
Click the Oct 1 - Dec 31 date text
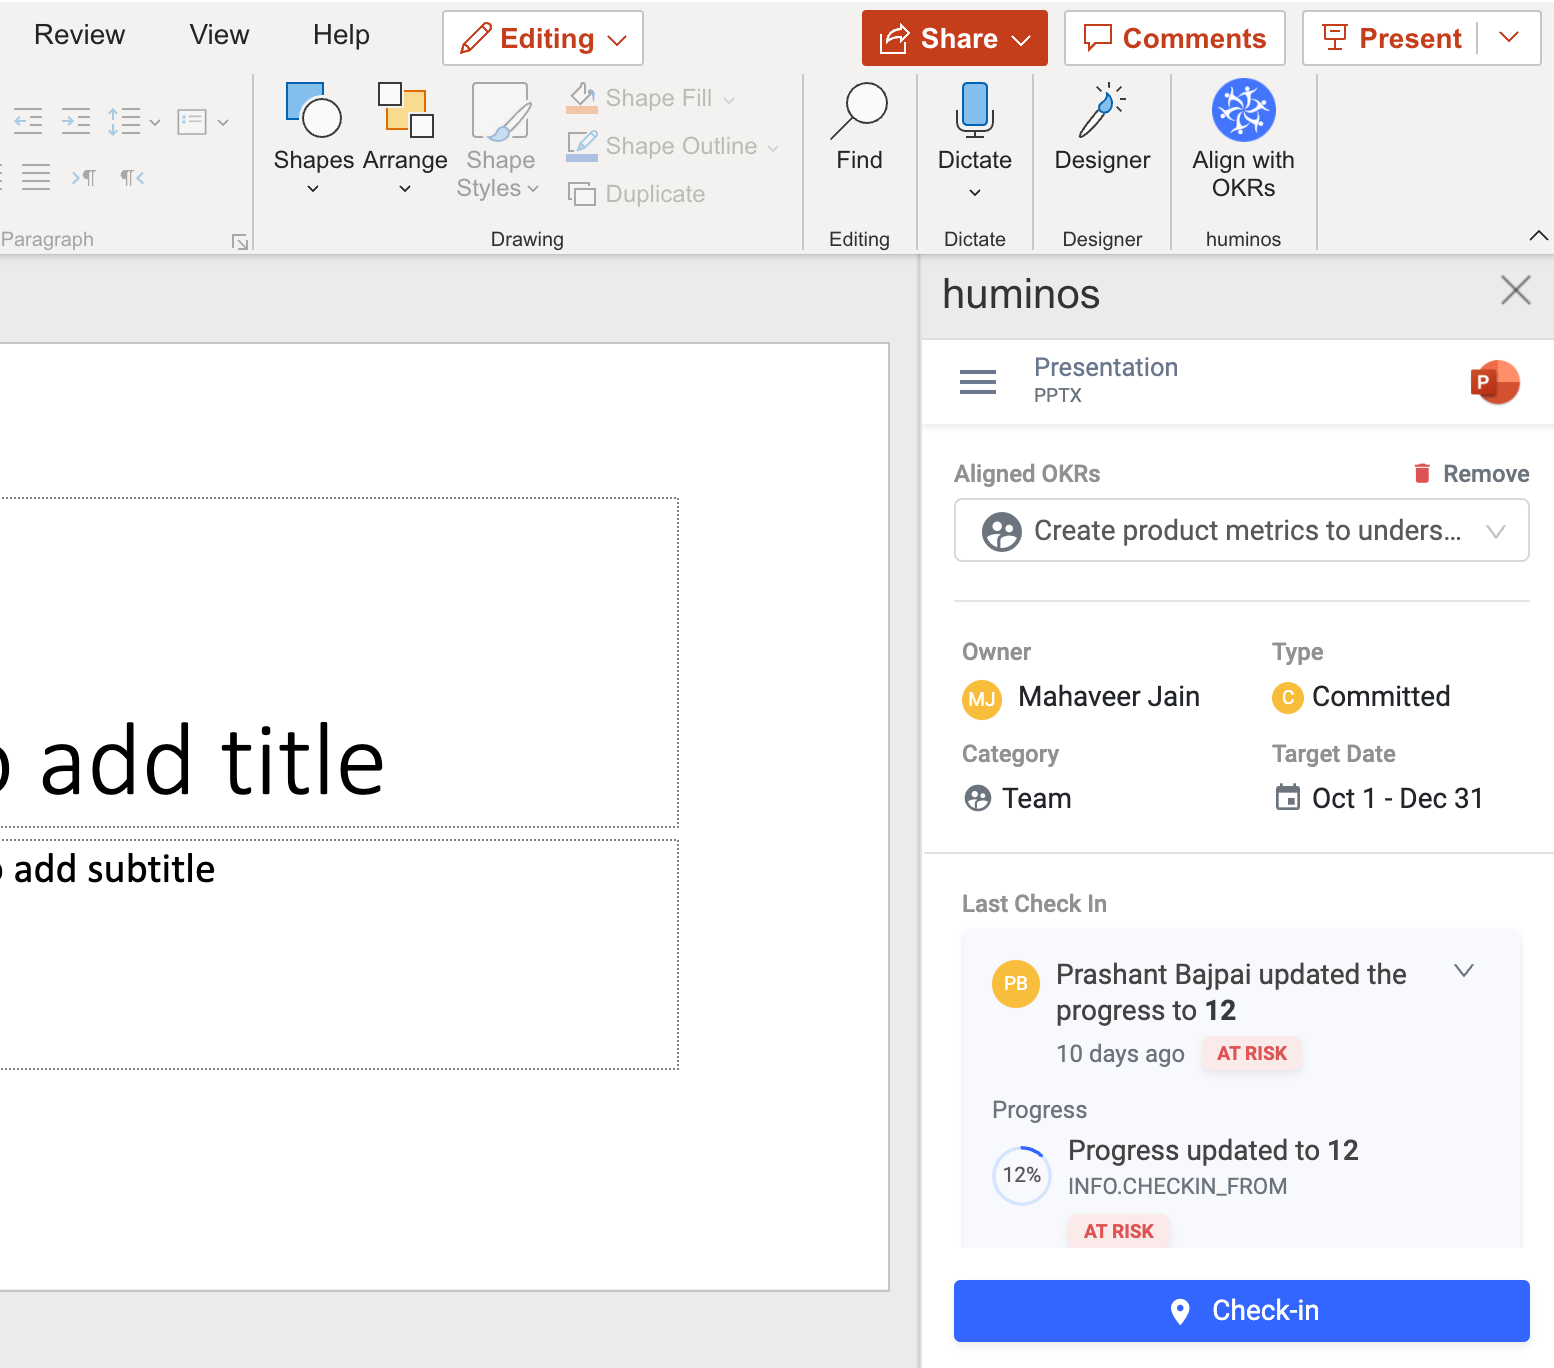click(x=1397, y=798)
